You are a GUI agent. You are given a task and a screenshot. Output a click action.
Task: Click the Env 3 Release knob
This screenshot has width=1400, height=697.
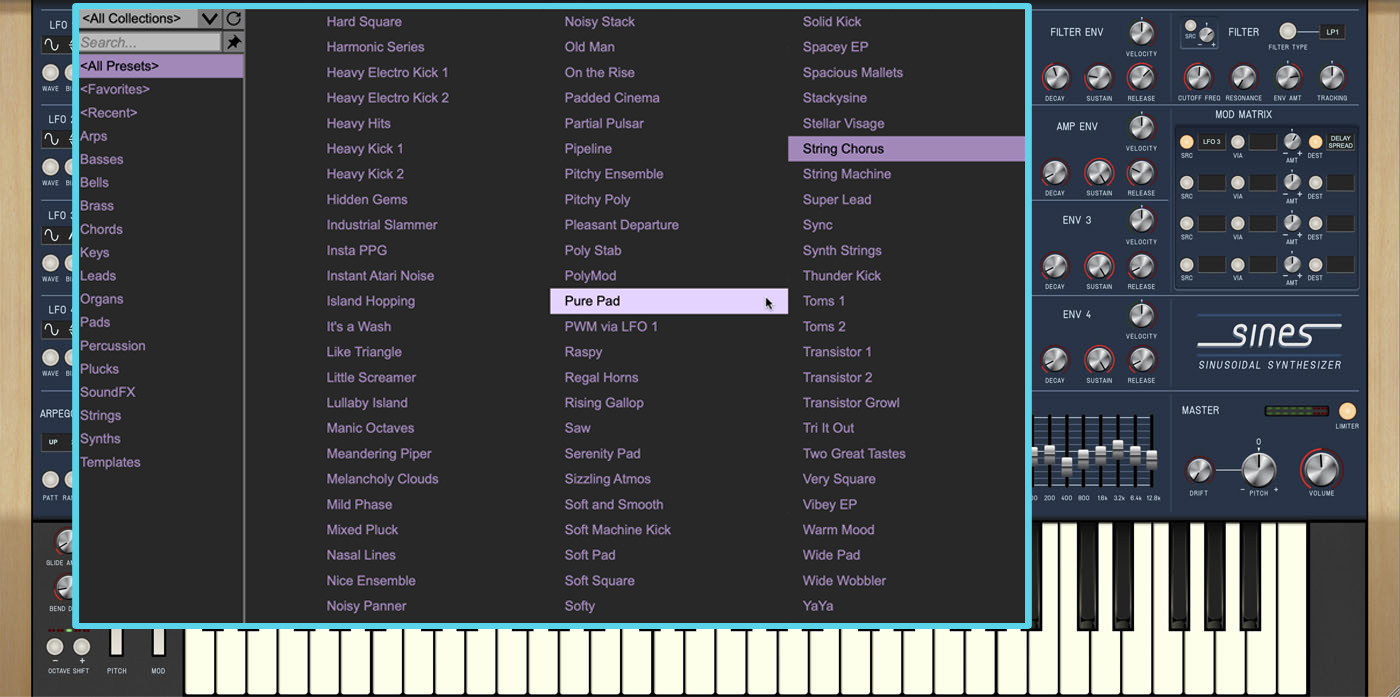tap(1141, 266)
